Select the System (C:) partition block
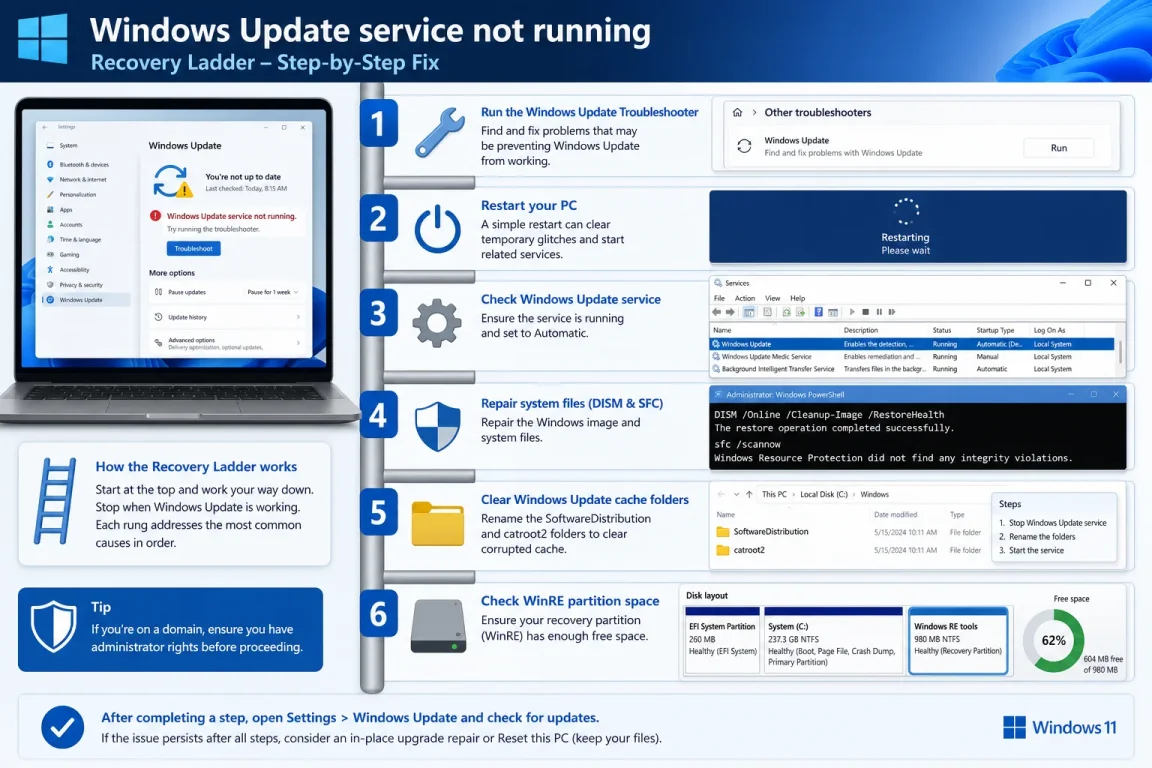 (833, 640)
